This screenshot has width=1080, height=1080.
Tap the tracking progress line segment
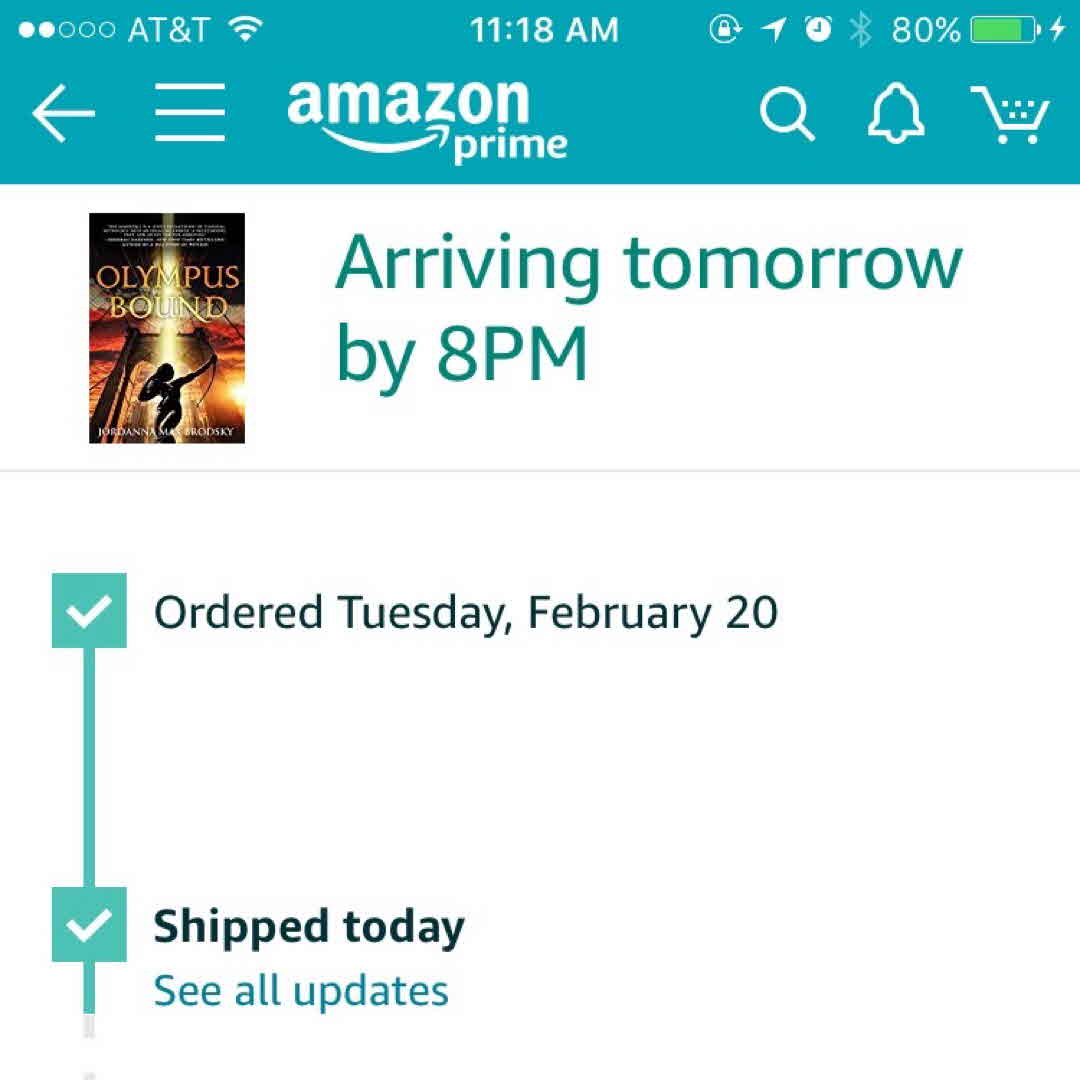[89, 767]
